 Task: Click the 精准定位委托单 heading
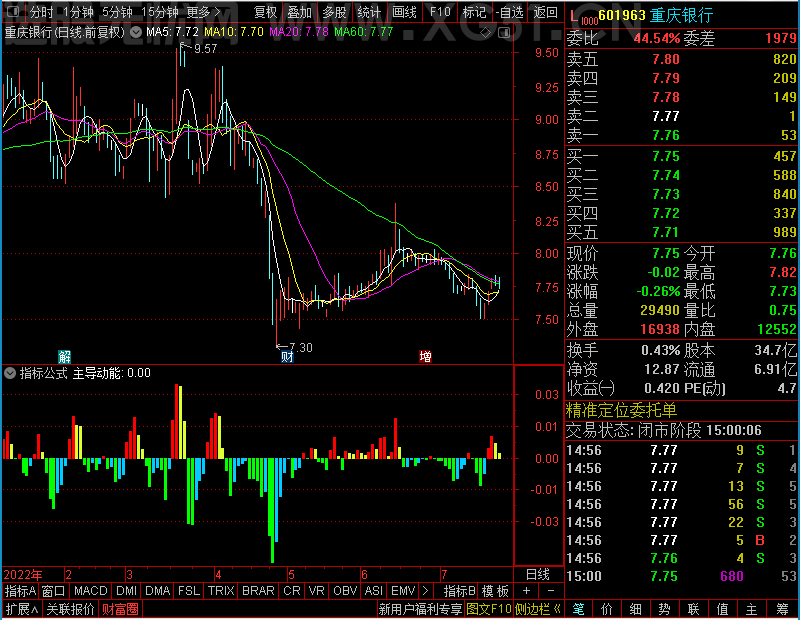pos(621,410)
